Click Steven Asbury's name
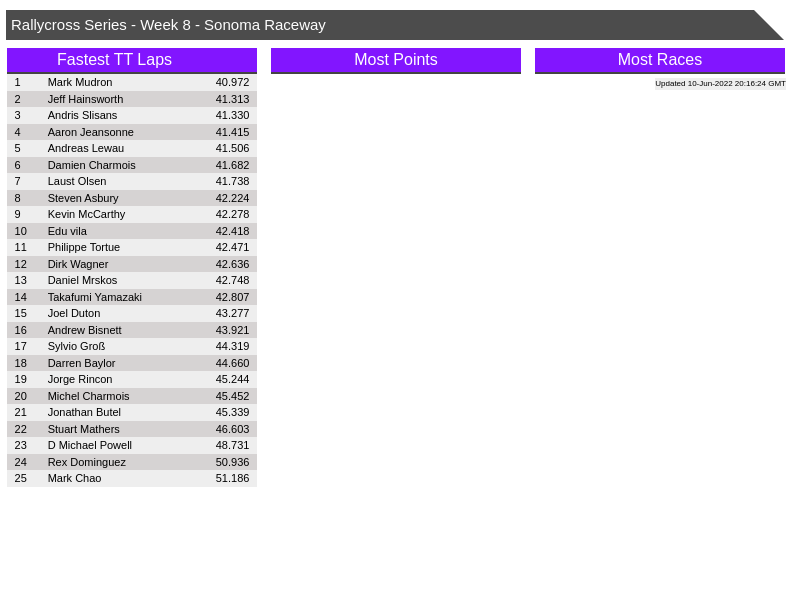Screen dimensions: 800x600 [83, 198]
